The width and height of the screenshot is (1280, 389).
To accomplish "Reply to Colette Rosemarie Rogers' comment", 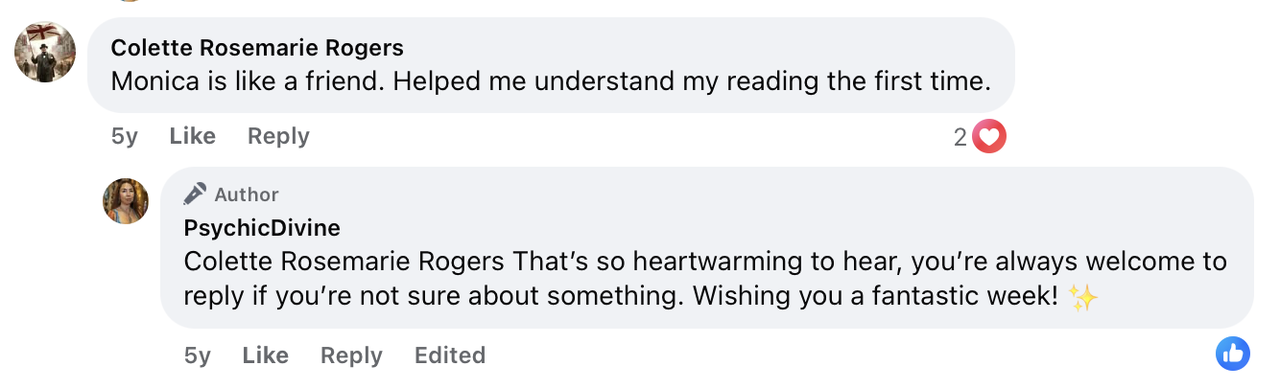I will coord(278,136).
